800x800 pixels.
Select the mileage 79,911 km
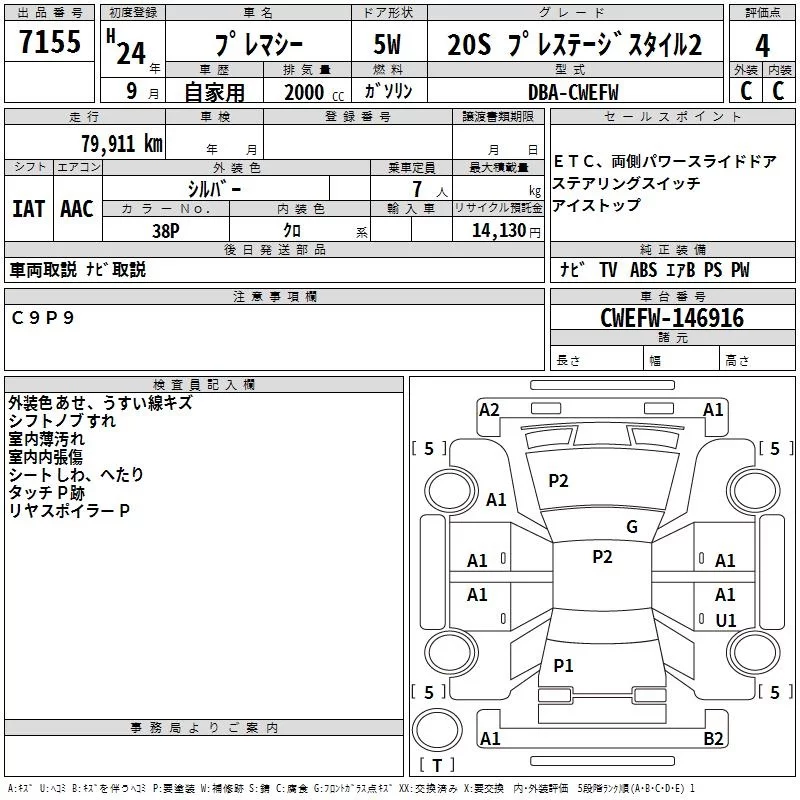122,143
